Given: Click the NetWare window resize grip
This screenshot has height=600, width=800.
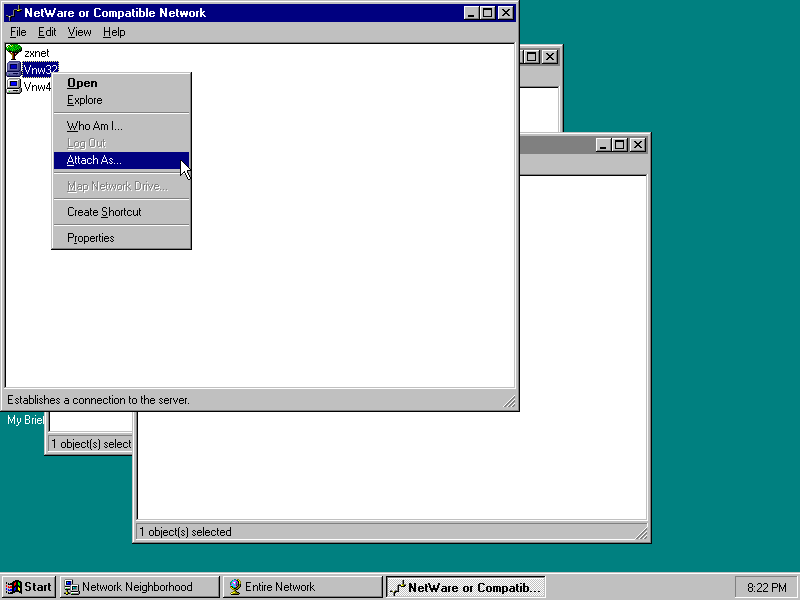Looking at the screenshot, I should [x=509, y=402].
